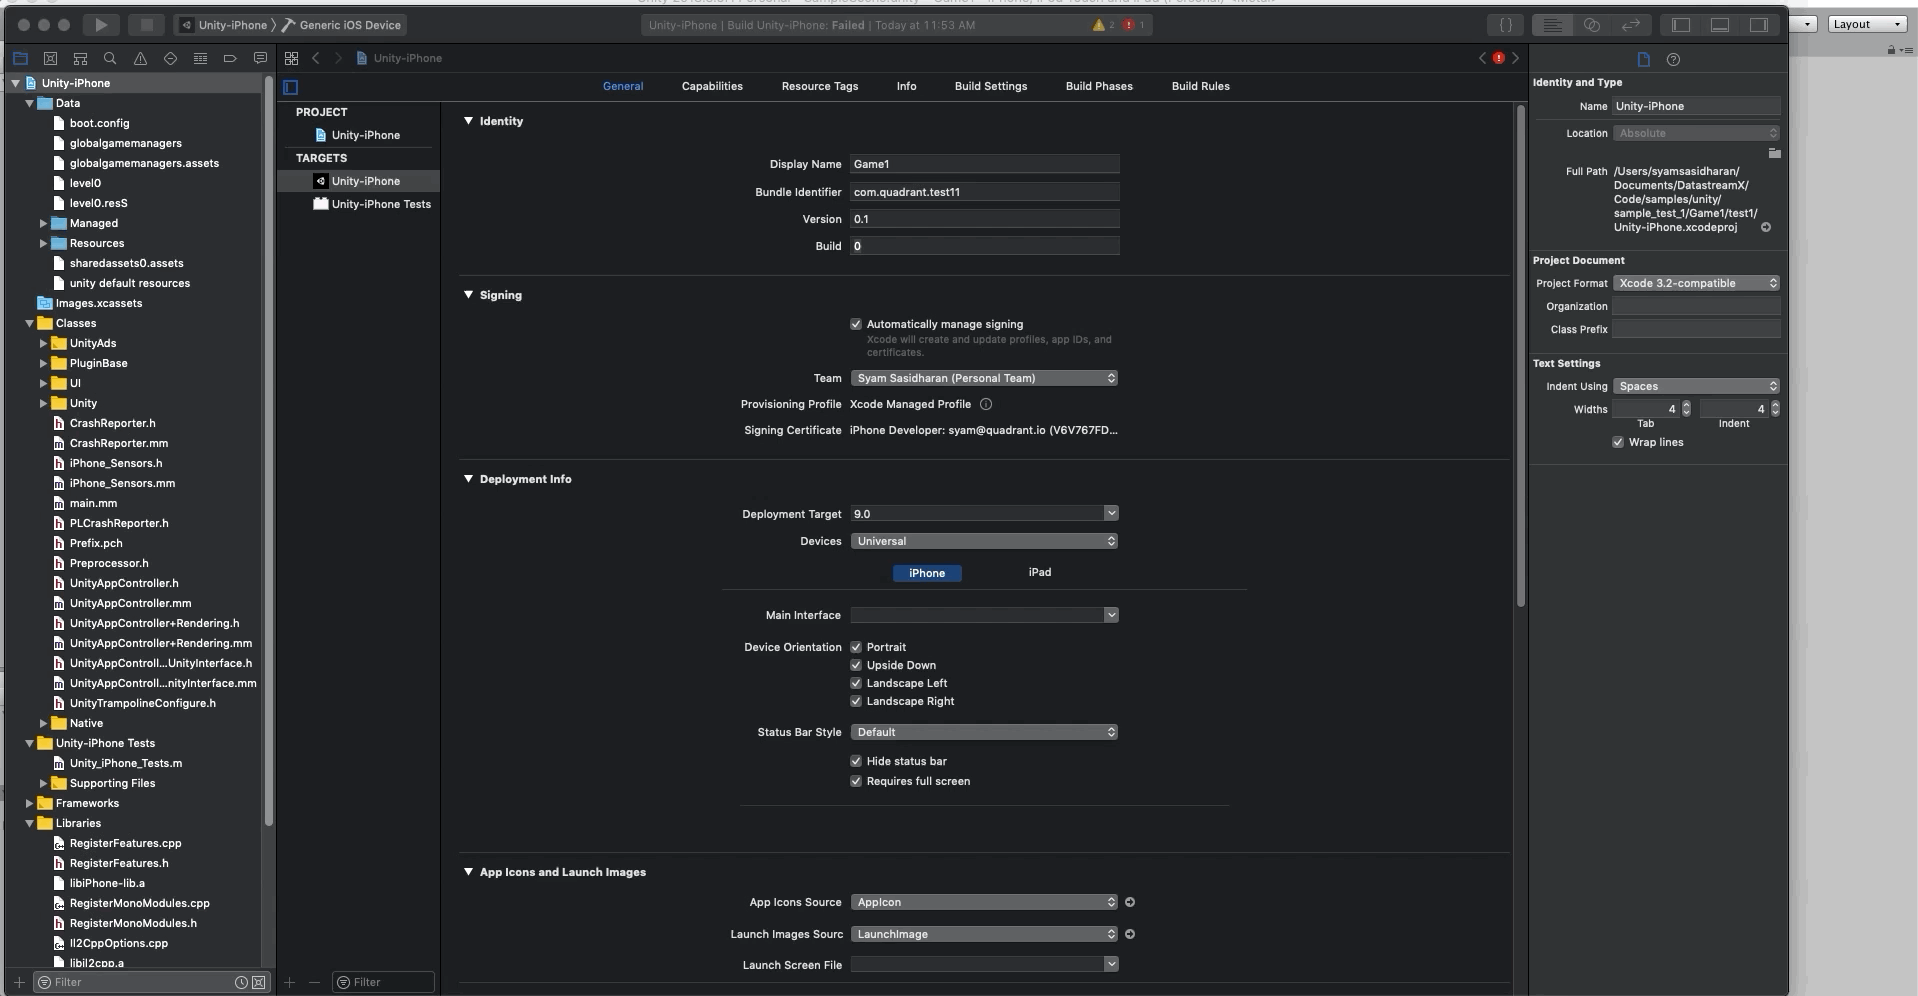Image resolution: width=1918 pixels, height=996 pixels.
Task: Toggle the Landscape Left checkbox
Action: point(856,683)
